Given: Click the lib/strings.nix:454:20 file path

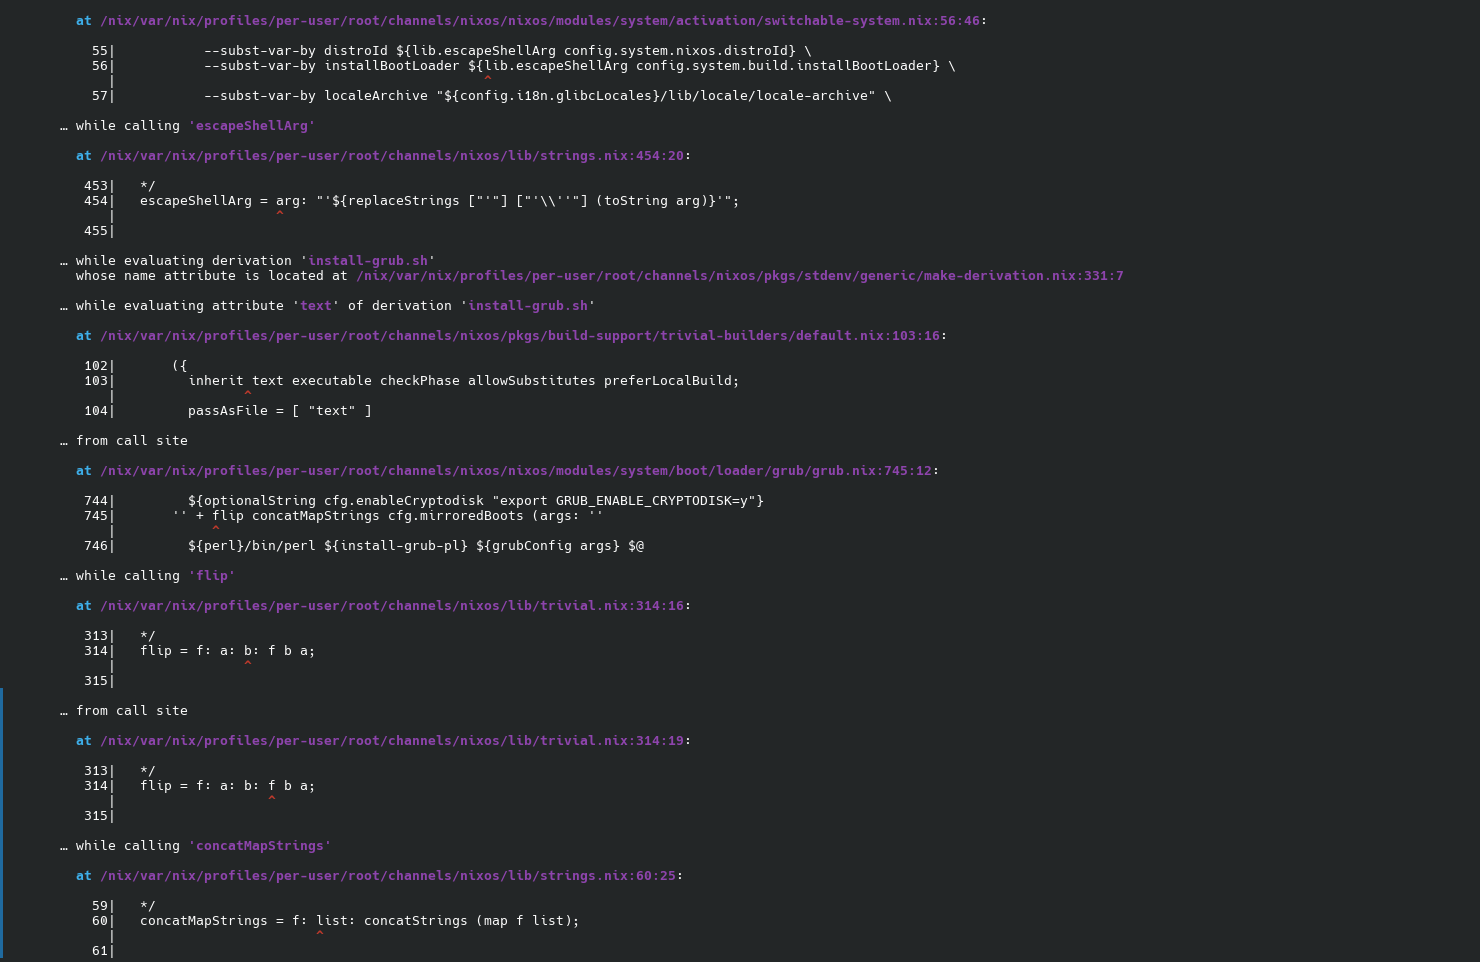Looking at the screenshot, I should coord(392,155).
